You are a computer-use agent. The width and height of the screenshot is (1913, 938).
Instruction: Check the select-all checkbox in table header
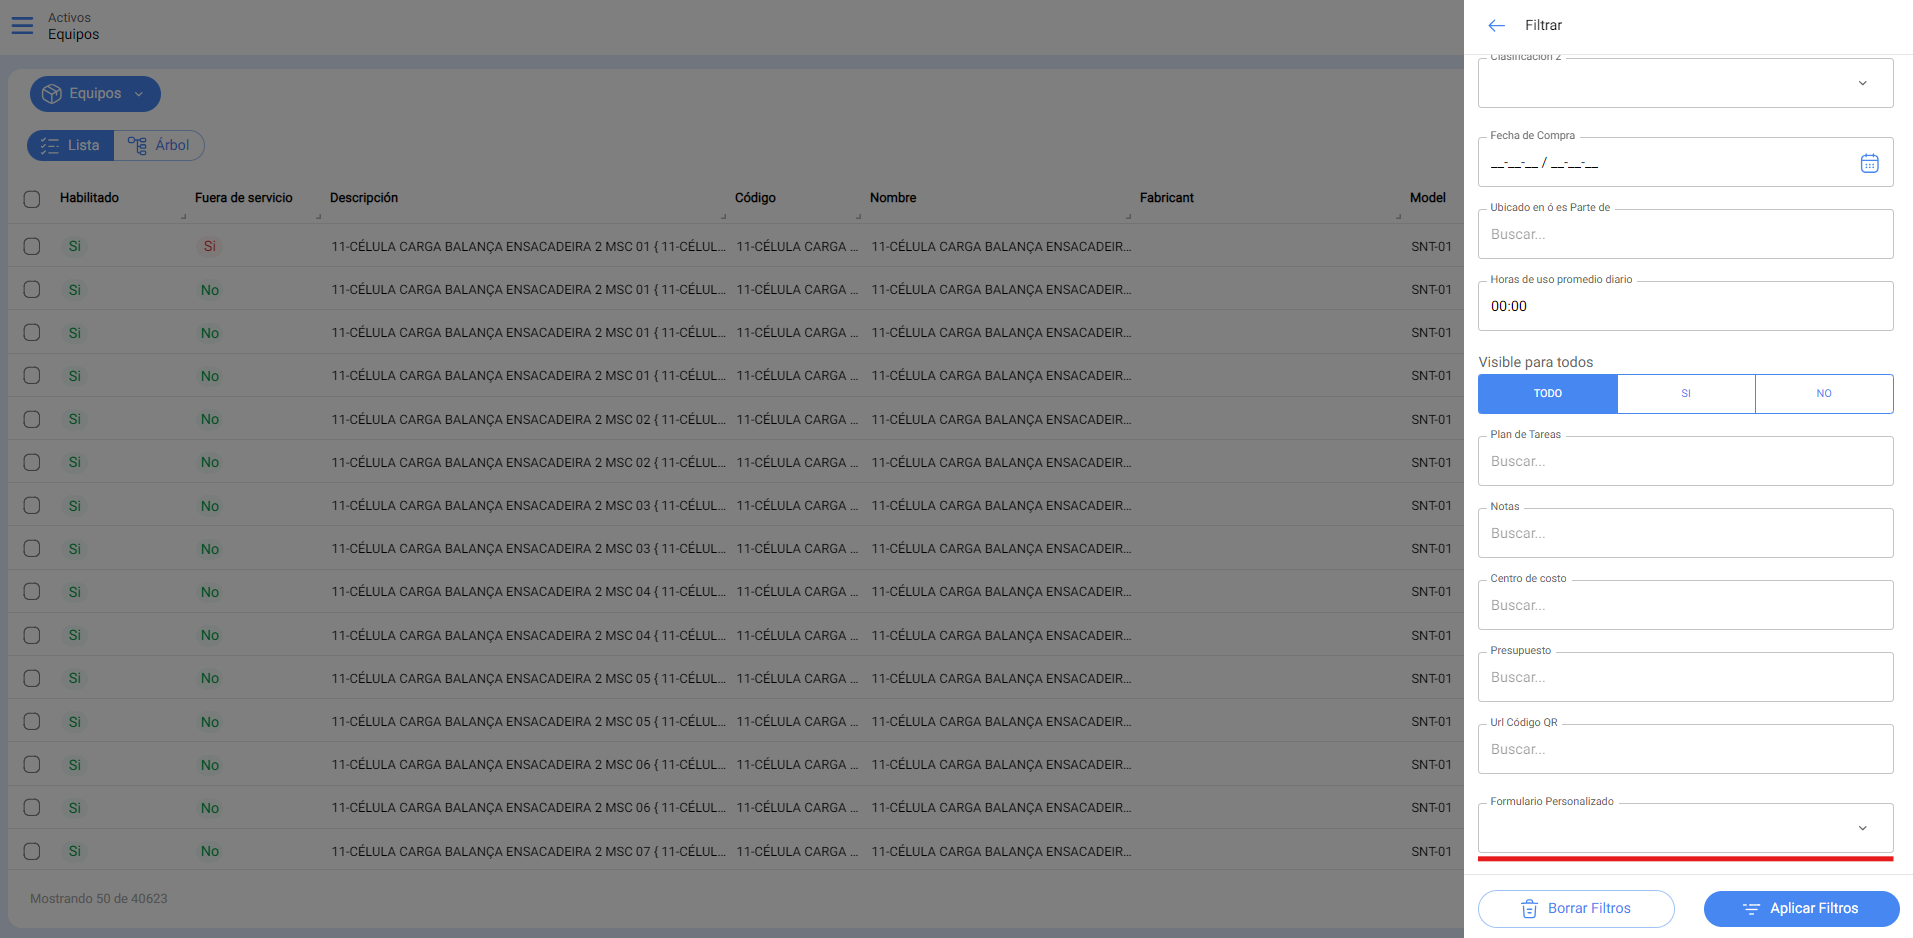[x=32, y=199]
